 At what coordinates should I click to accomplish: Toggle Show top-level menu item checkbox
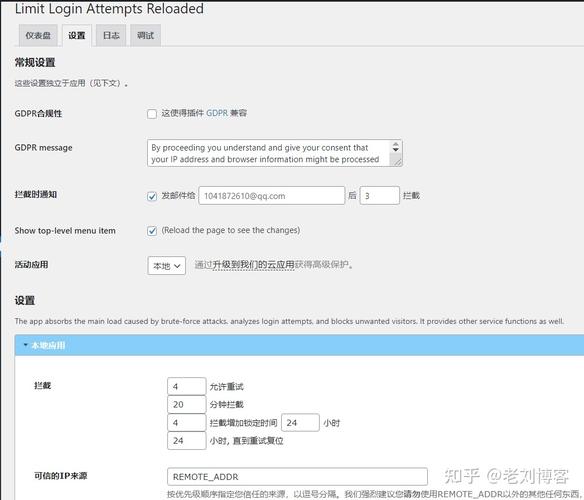tap(152, 231)
